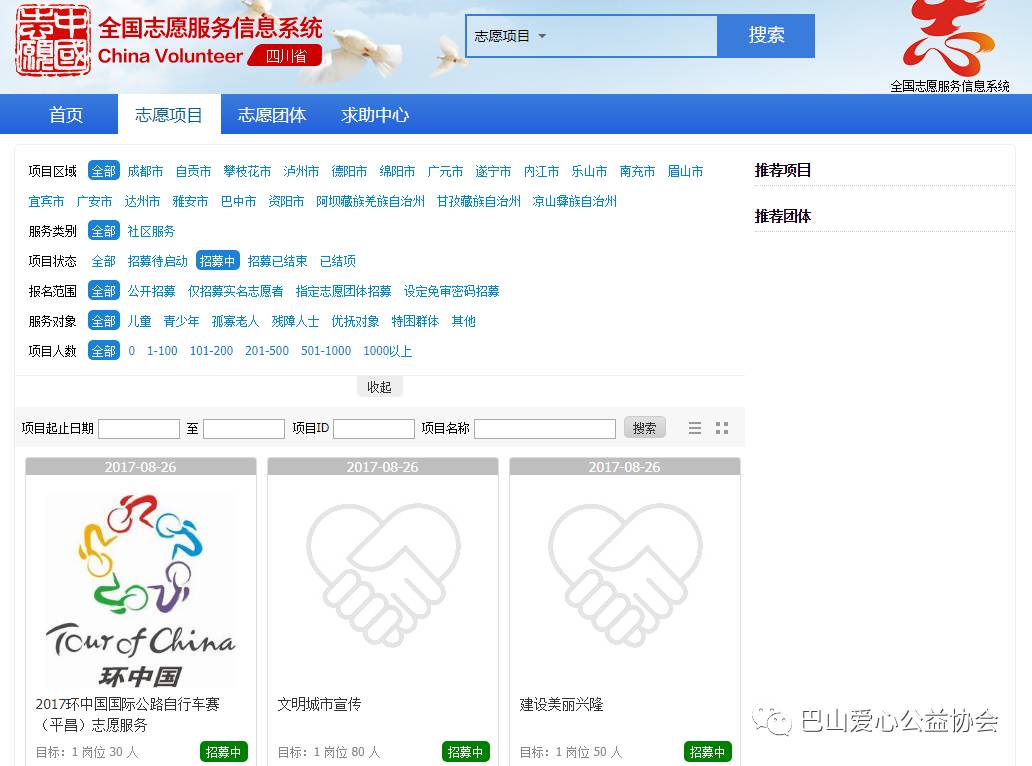Filter region by 攀枝花市
1032x766 pixels.
click(247, 171)
